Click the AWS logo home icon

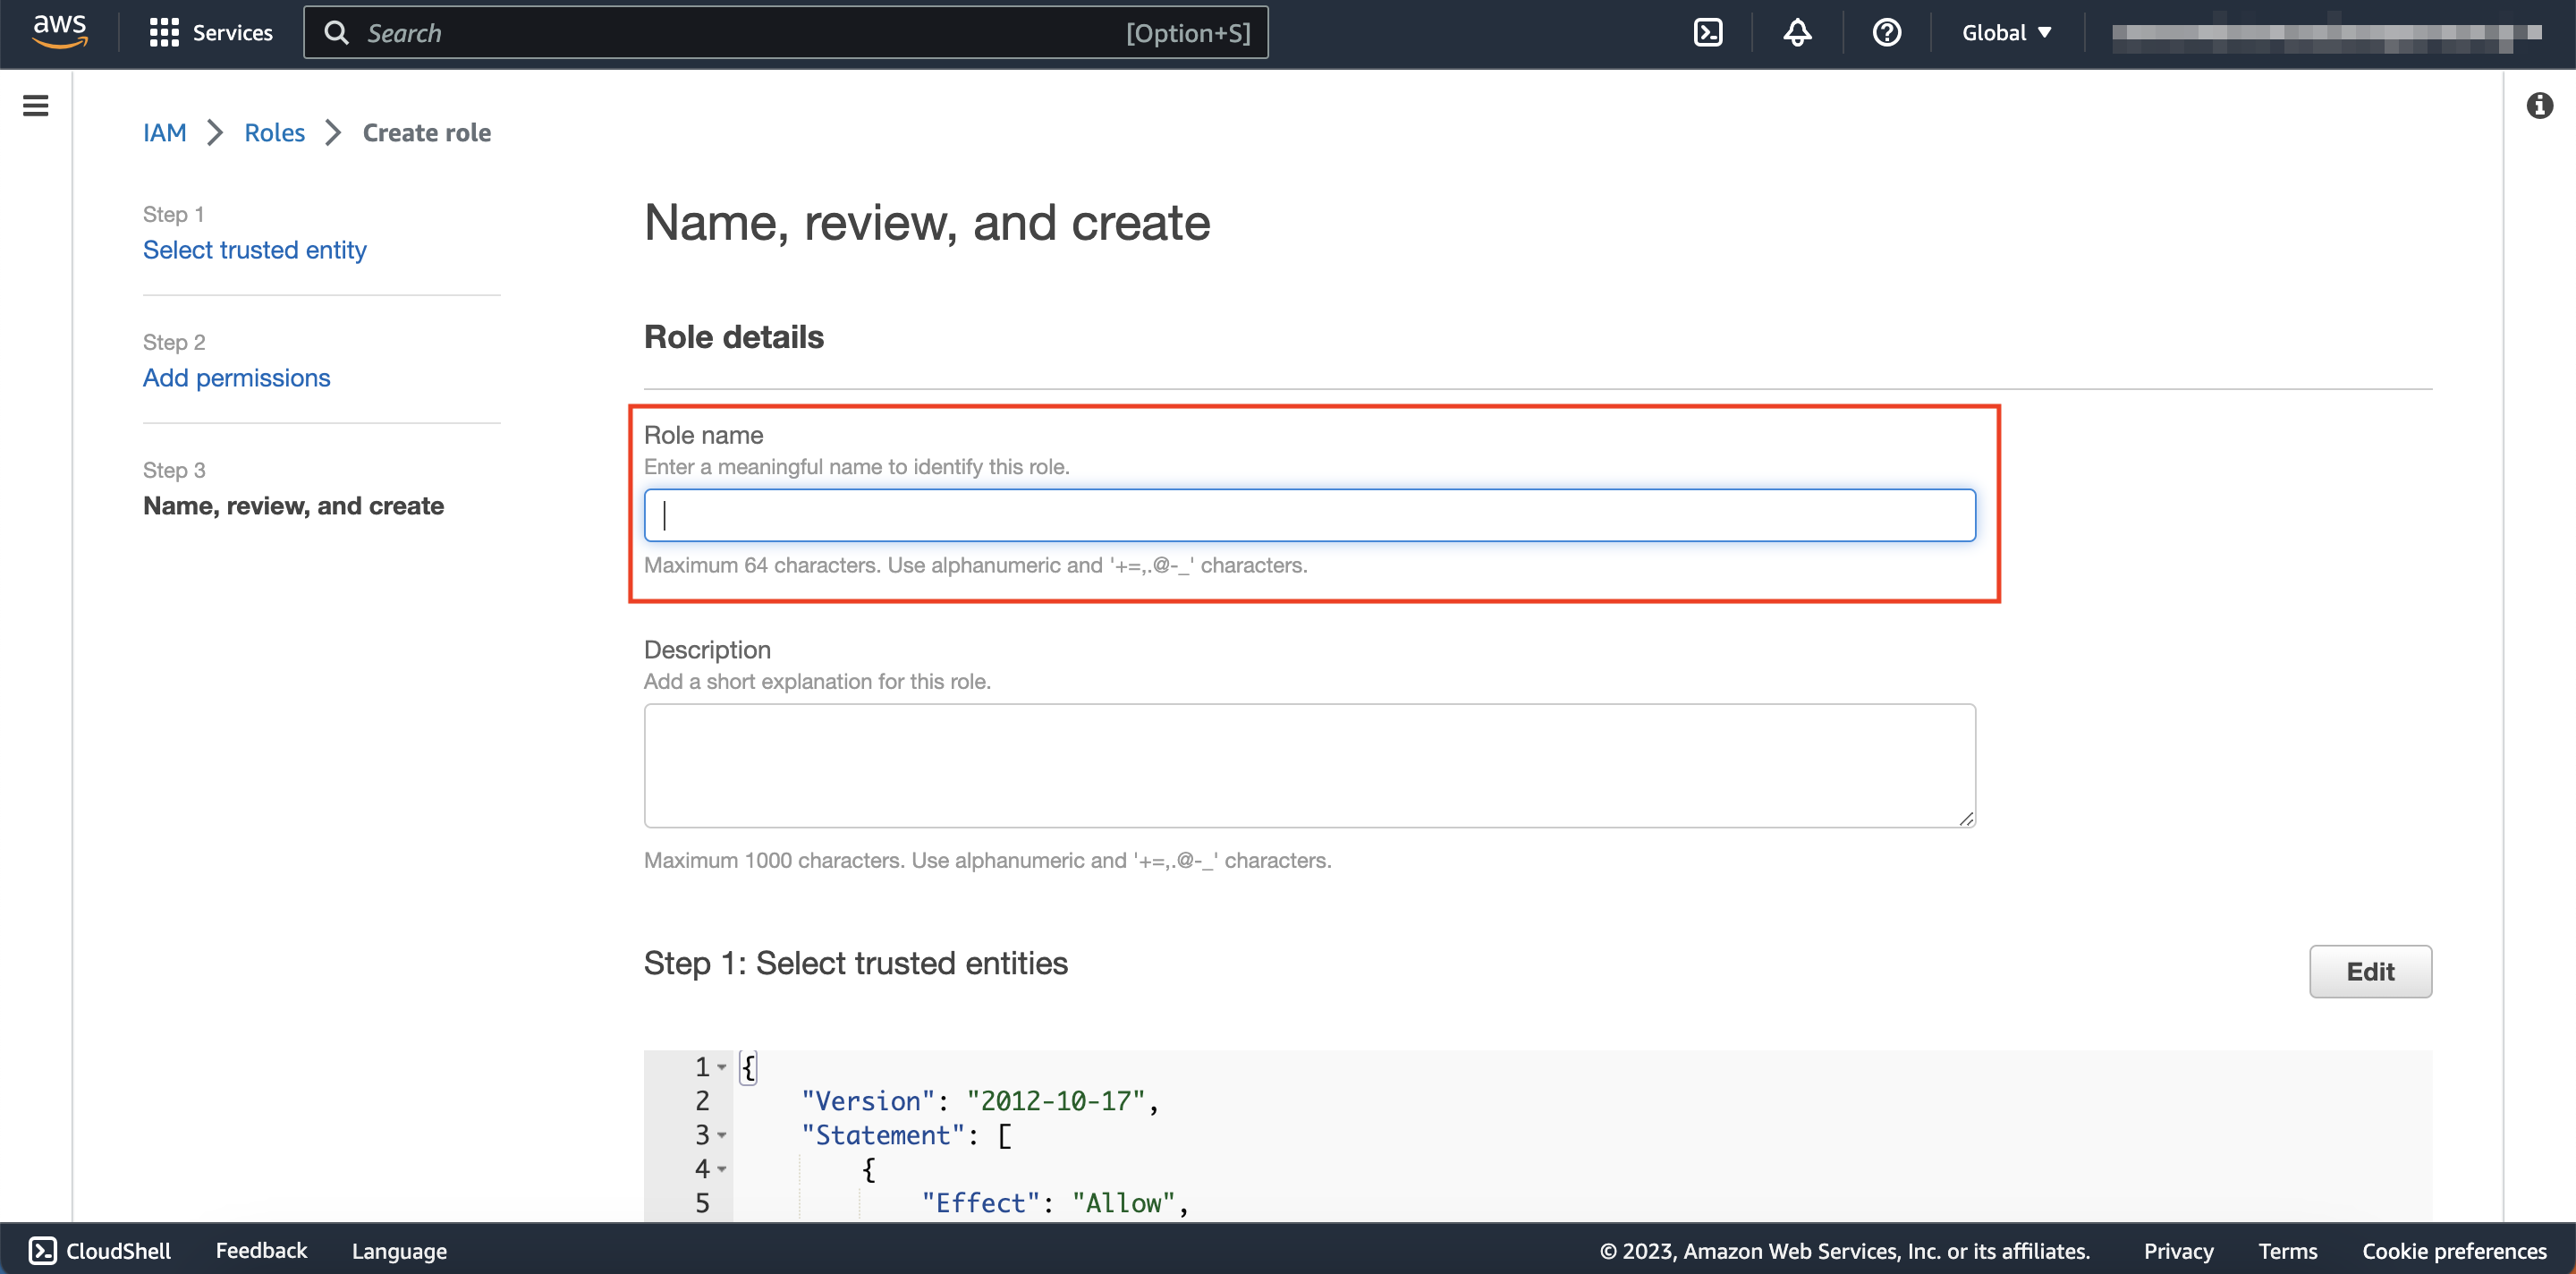[60, 31]
